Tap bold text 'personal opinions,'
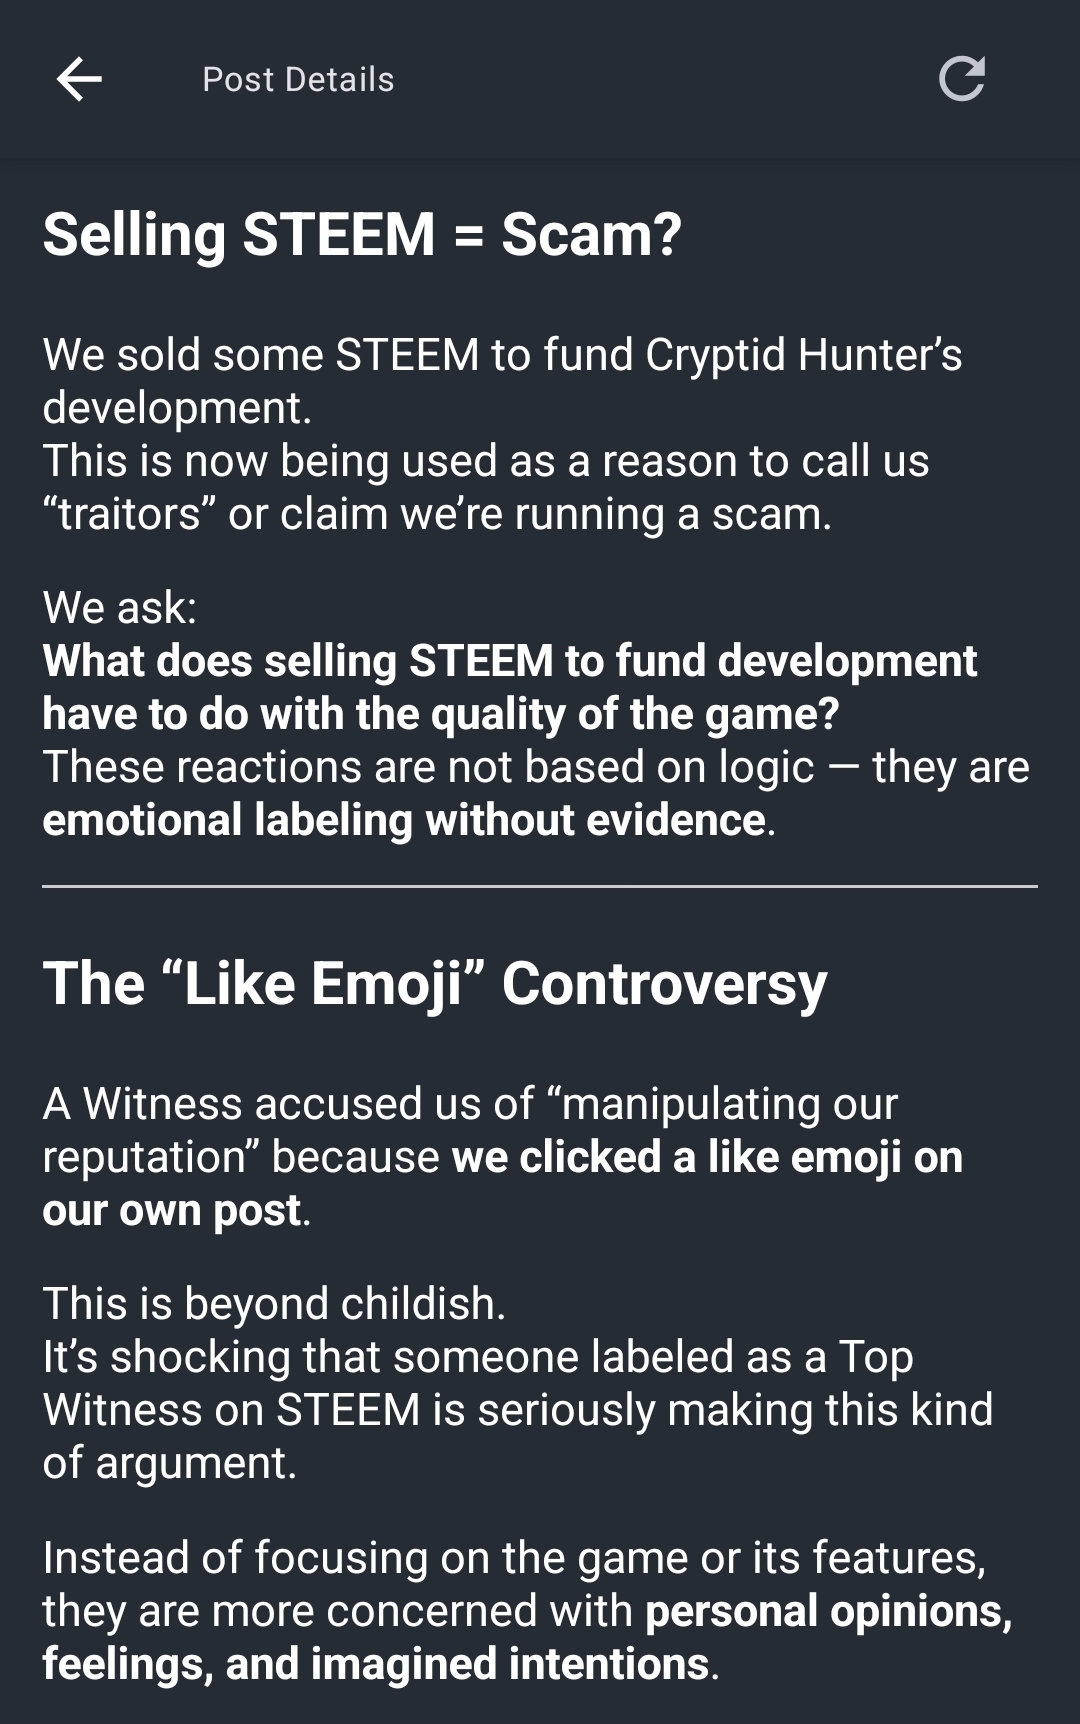 point(829,1611)
